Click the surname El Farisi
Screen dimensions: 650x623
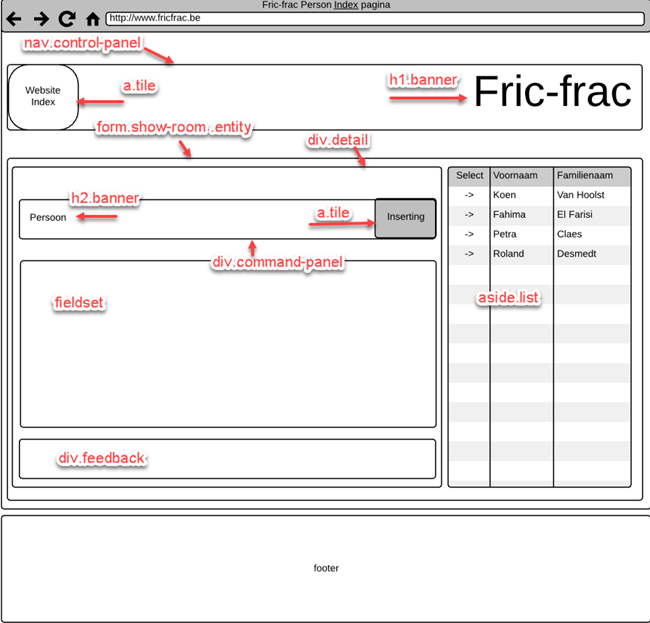point(575,214)
